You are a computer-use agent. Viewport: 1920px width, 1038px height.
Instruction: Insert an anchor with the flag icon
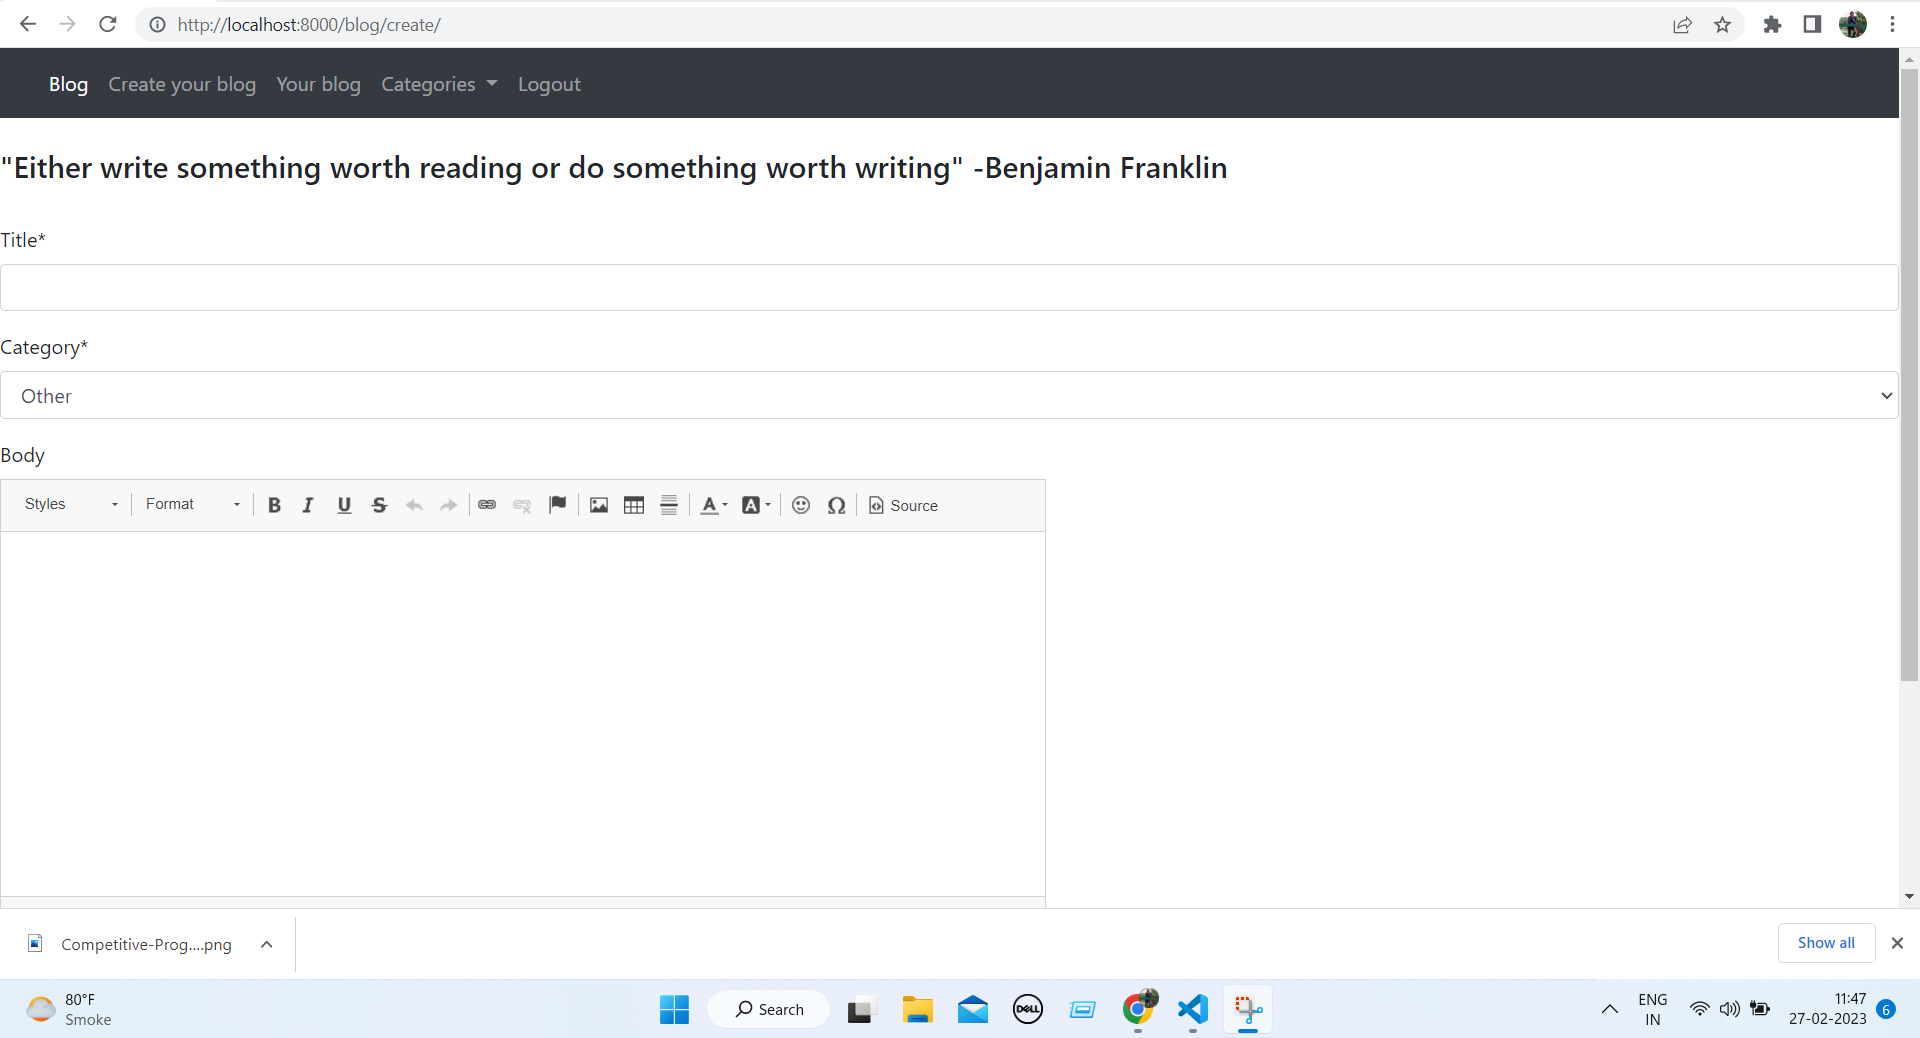pos(558,505)
